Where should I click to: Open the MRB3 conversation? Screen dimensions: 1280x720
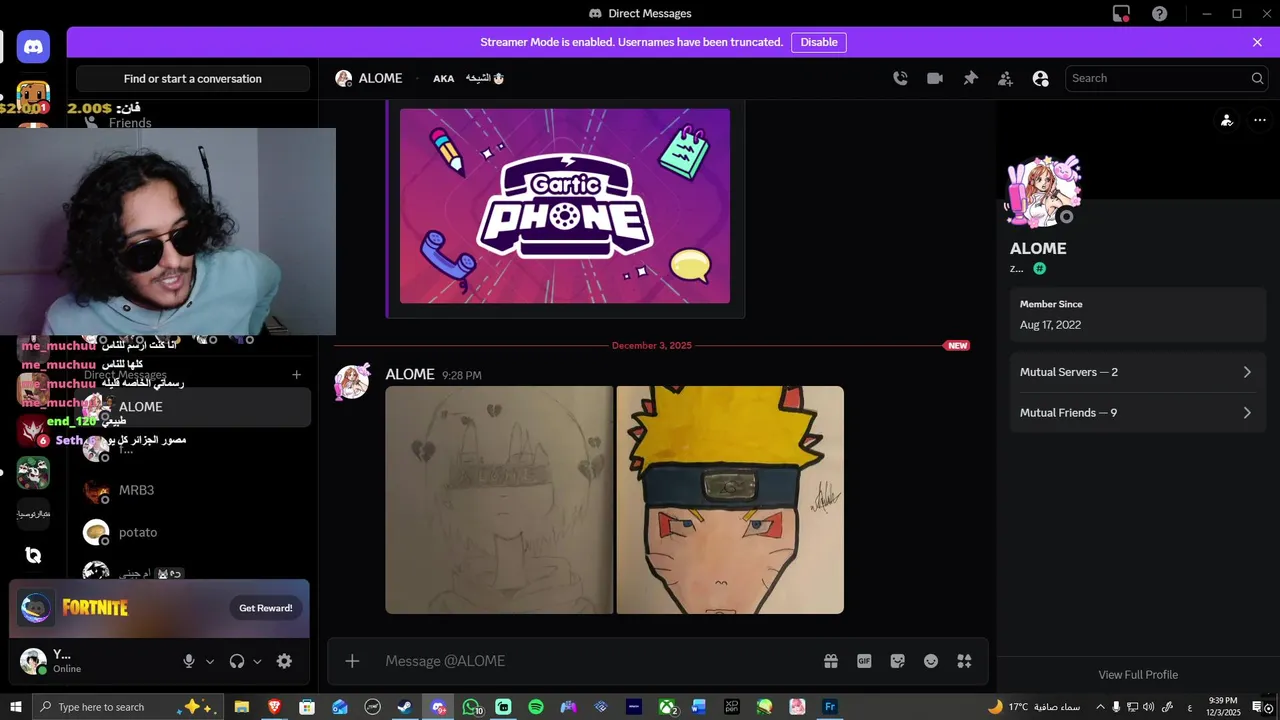tap(194, 490)
